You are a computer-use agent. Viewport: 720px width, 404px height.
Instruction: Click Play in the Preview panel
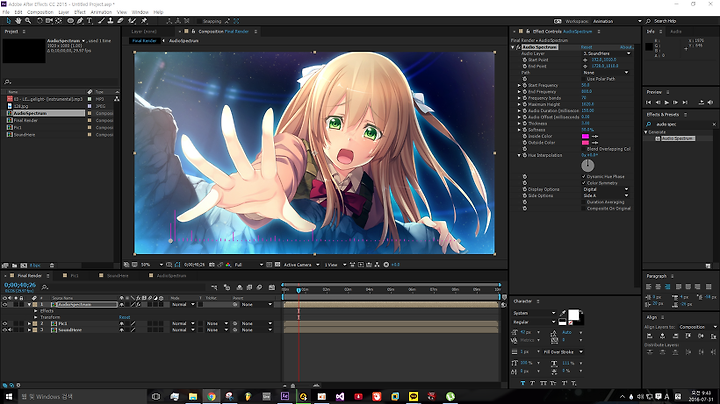[667, 102]
